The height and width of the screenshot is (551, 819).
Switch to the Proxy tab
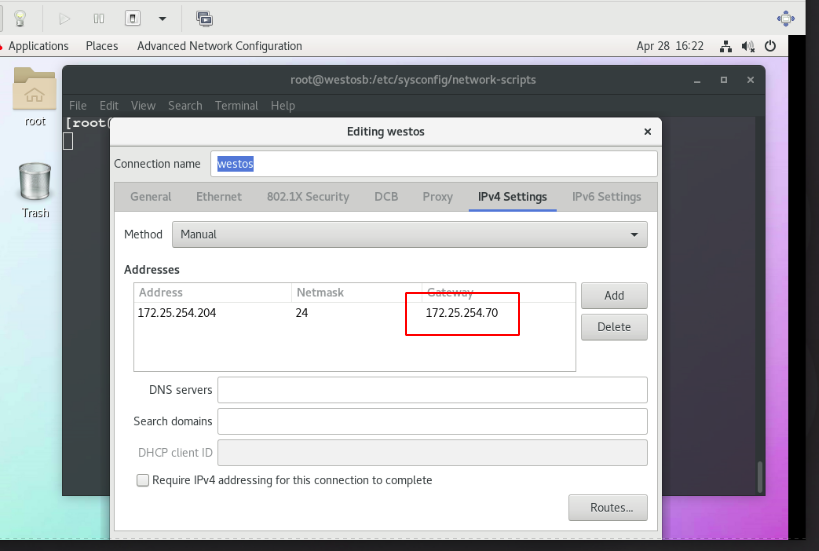click(438, 197)
